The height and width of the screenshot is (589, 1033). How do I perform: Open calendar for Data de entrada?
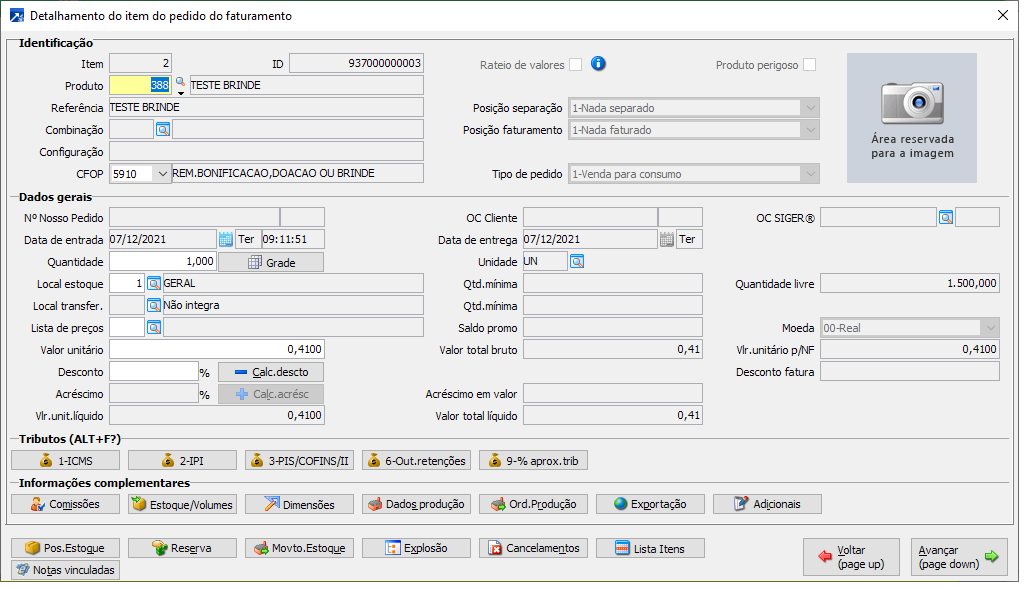(x=225, y=239)
